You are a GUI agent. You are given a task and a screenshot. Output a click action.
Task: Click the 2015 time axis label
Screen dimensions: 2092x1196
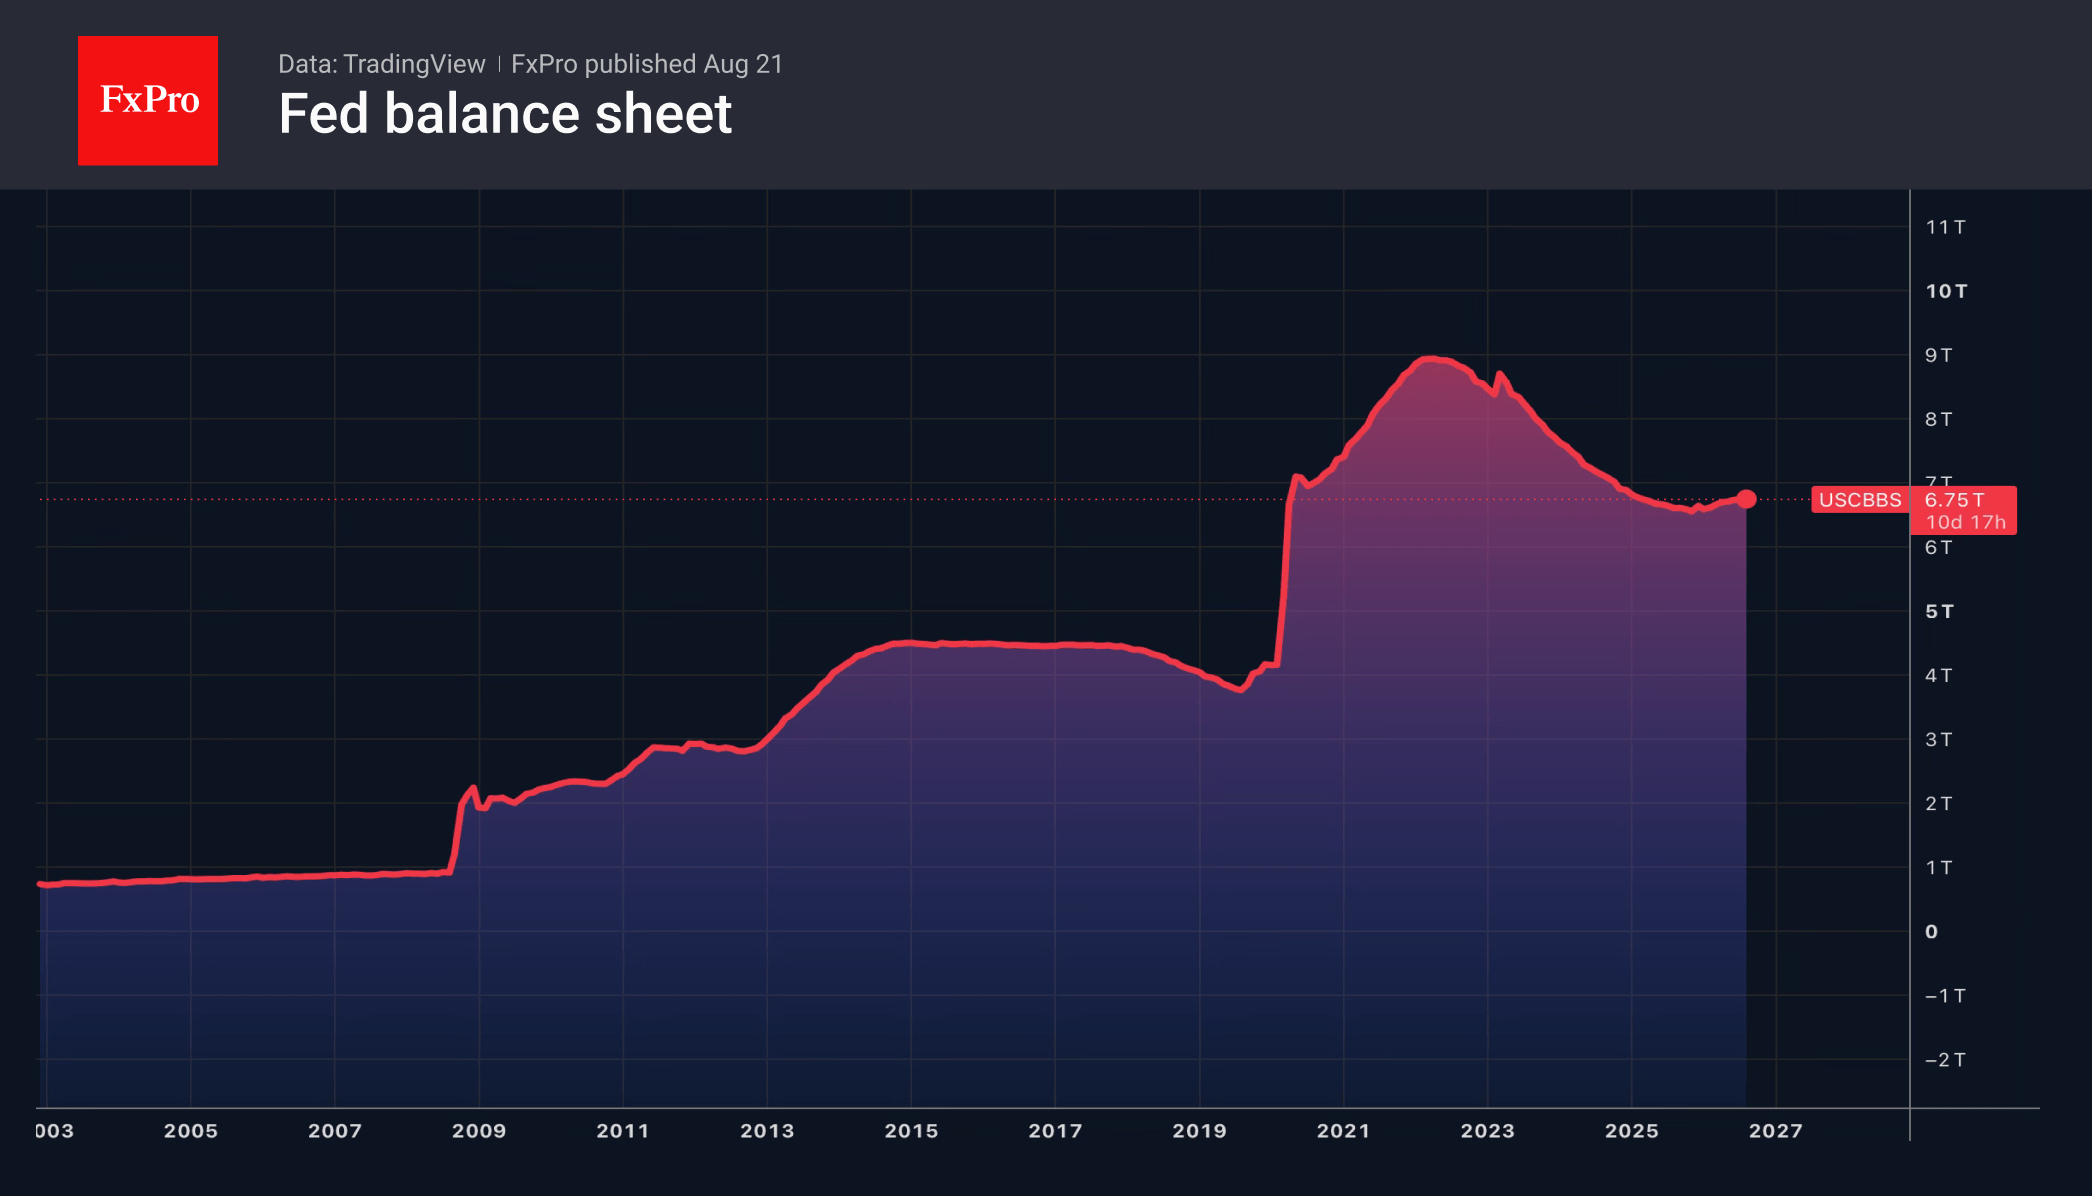tap(911, 1130)
